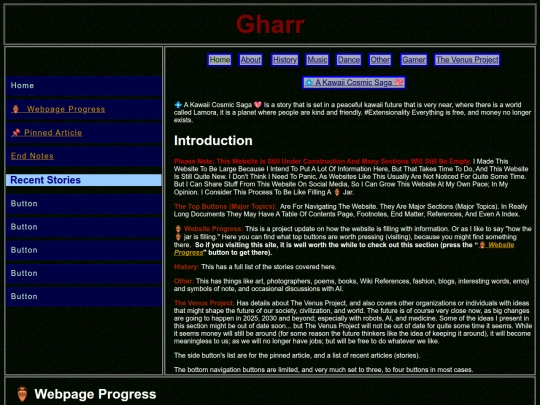Click 'The Top Buttons (Major Topics):' label
This screenshot has height=405, width=540.
225,207
